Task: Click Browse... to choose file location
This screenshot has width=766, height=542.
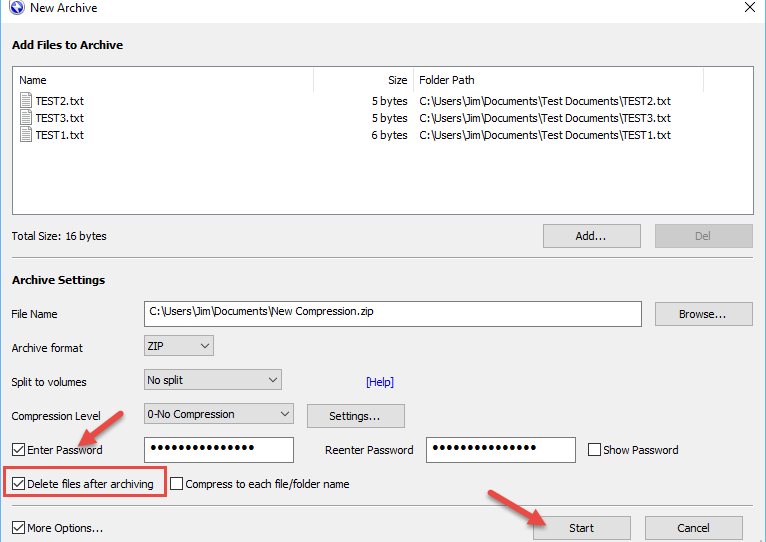Action: click(x=703, y=314)
